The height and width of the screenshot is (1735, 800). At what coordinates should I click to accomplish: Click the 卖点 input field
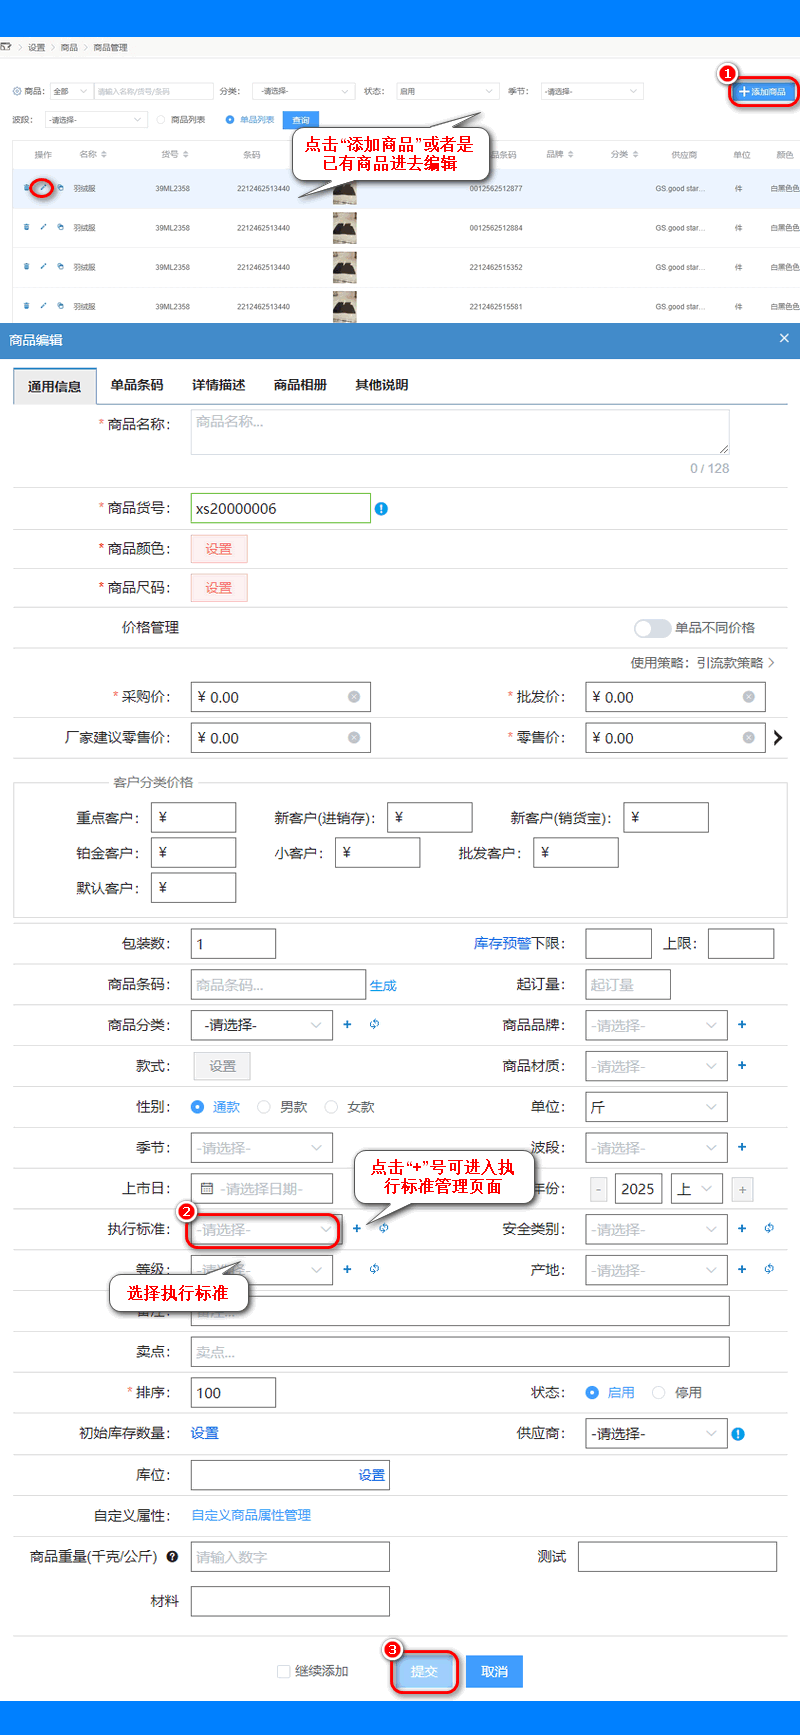point(460,1352)
